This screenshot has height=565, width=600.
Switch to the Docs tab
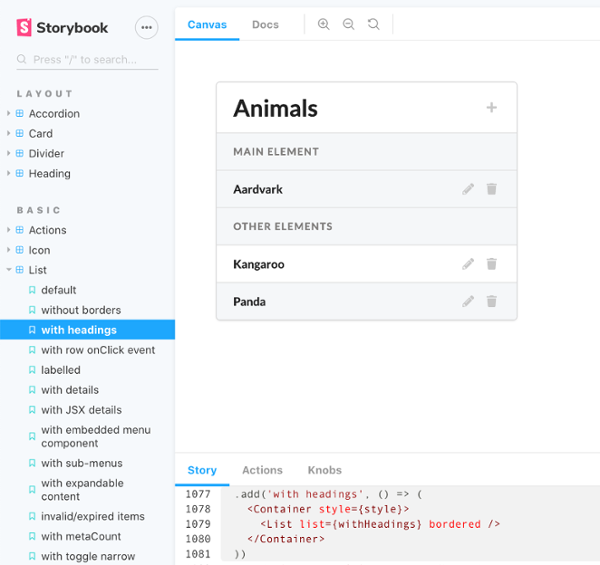[265, 24]
